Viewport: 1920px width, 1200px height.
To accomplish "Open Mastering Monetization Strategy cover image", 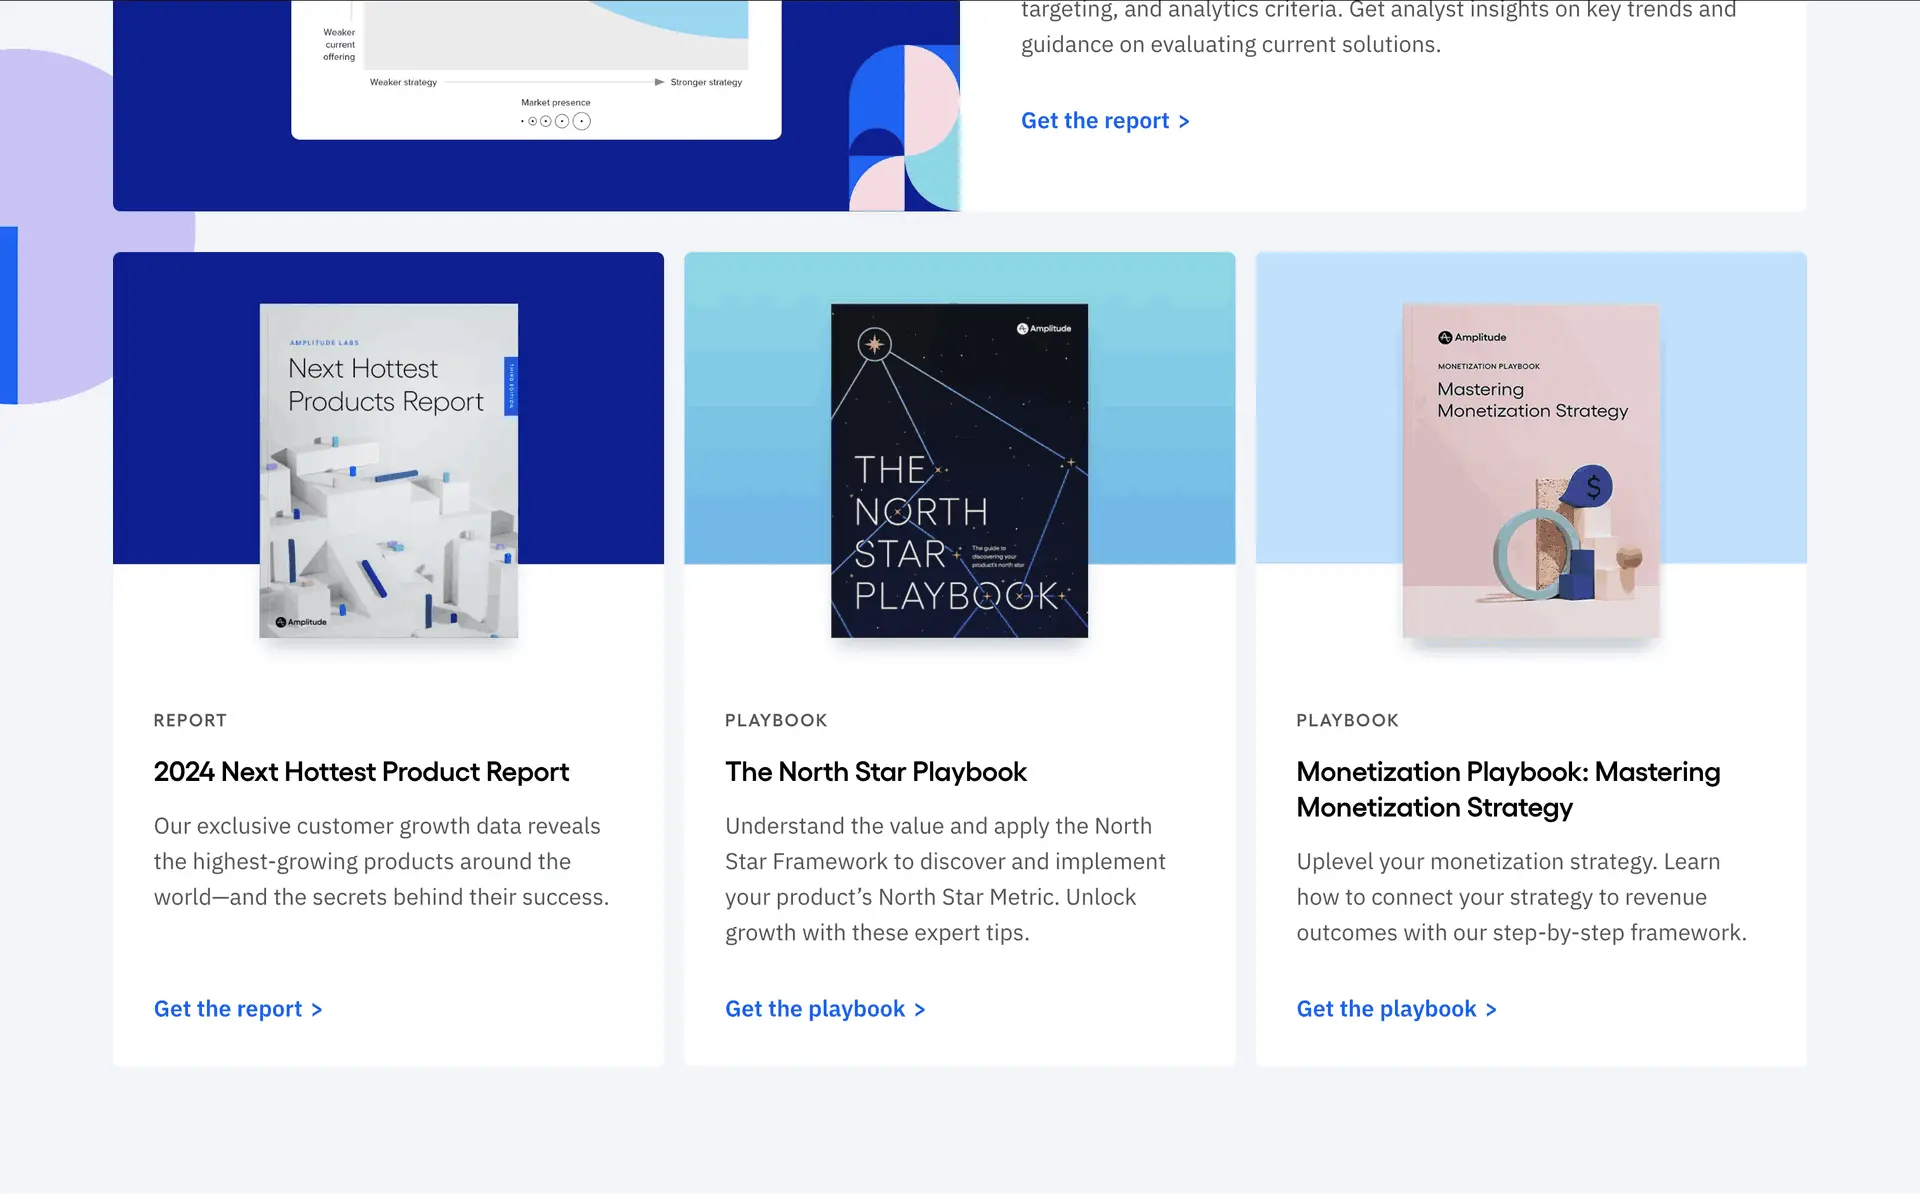I will tap(1530, 470).
